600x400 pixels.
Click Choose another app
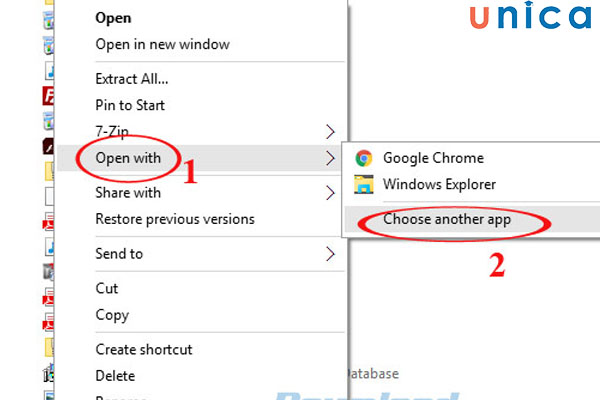[x=447, y=220]
